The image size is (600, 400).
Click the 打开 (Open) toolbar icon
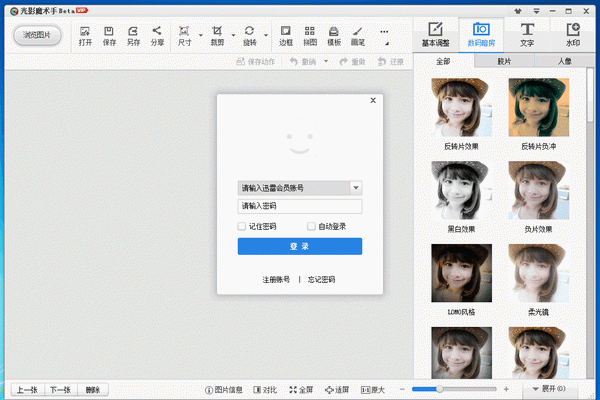pyautogui.click(x=85, y=35)
